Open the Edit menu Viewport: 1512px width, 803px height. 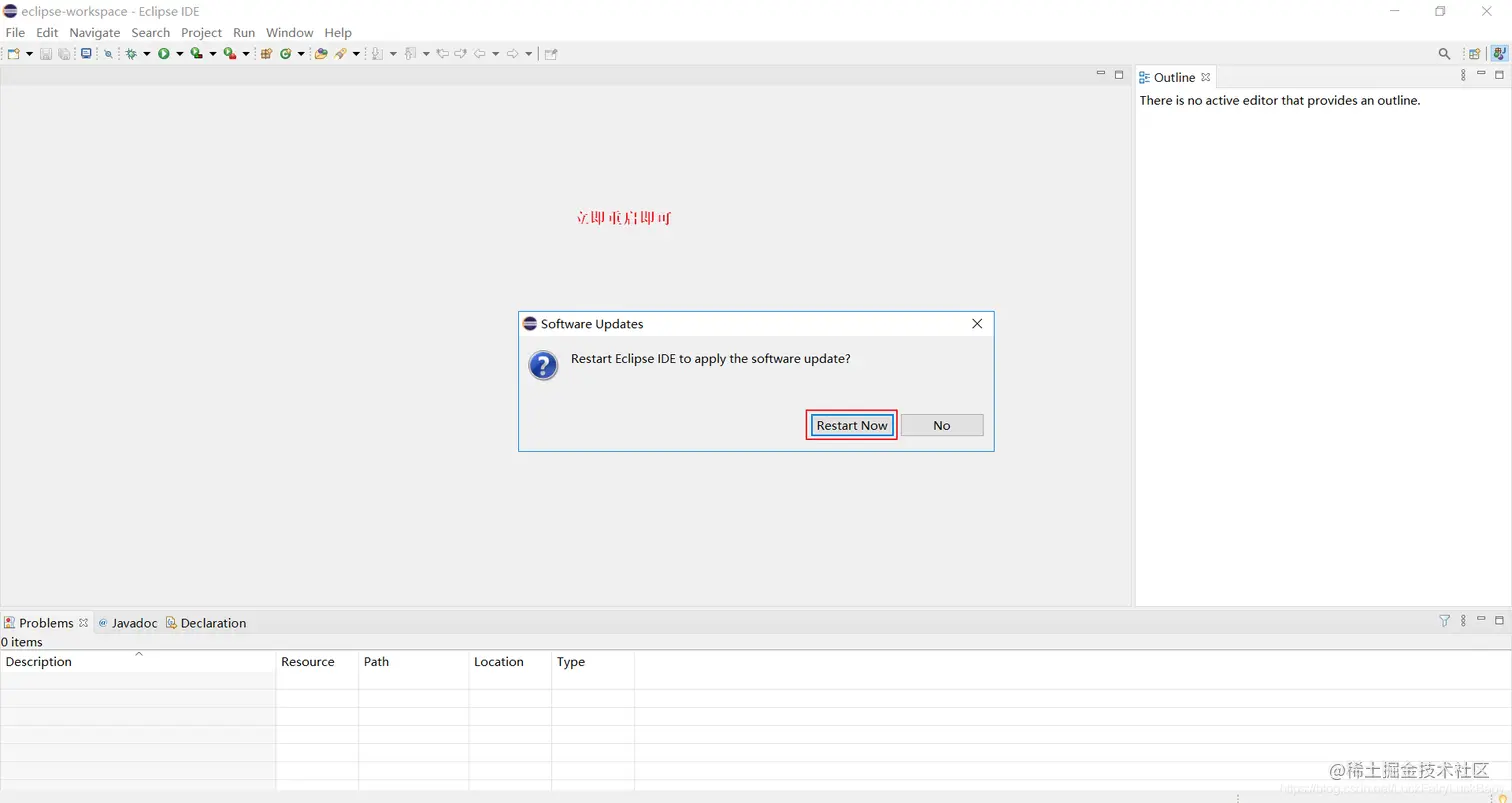[47, 32]
